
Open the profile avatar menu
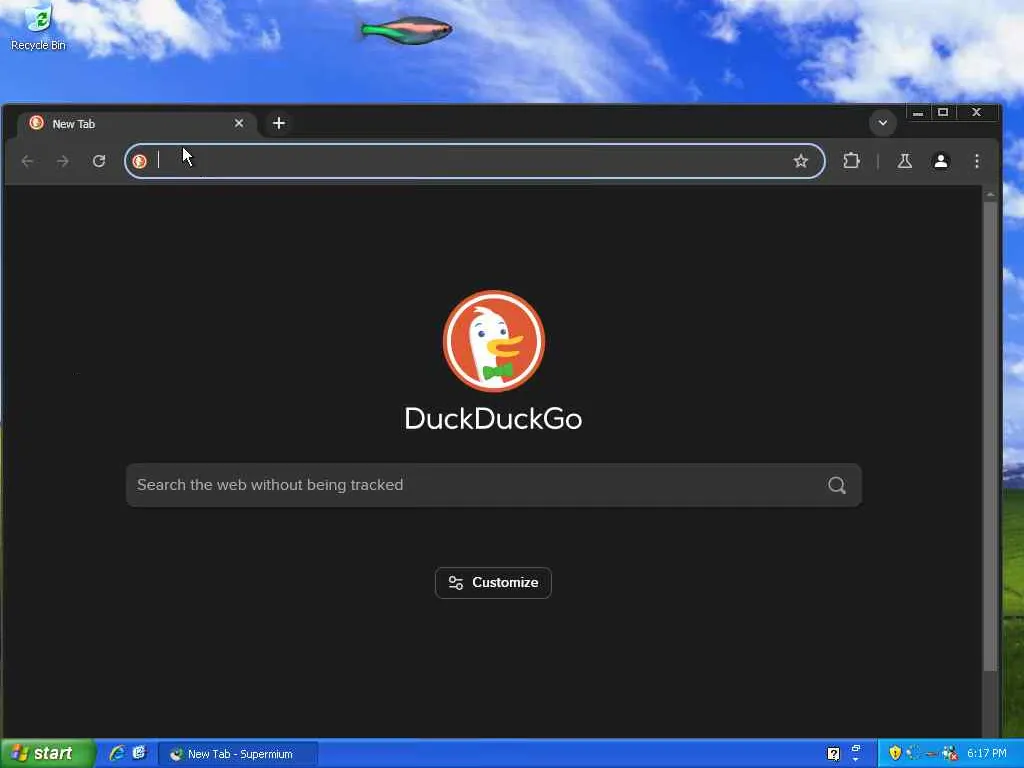click(x=940, y=161)
